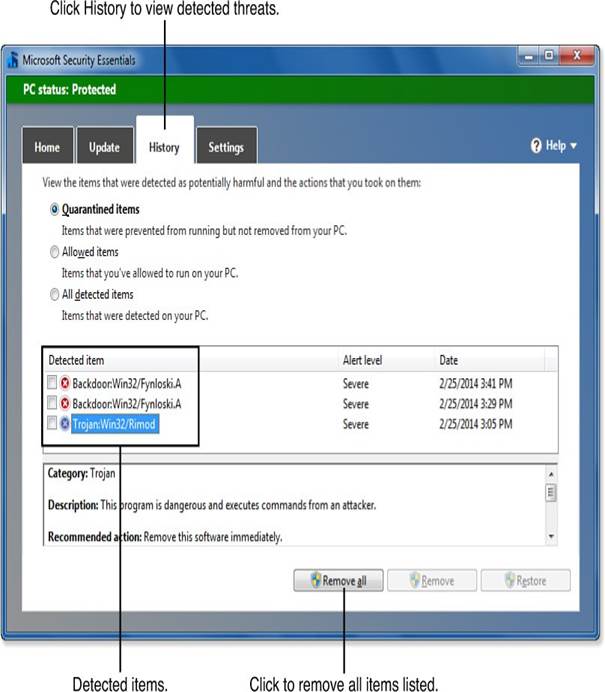This screenshot has height=692, width=605.
Task: Click the red threat icon beside the 3:41 PM Backdoor entry
Action: coord(65,383)
